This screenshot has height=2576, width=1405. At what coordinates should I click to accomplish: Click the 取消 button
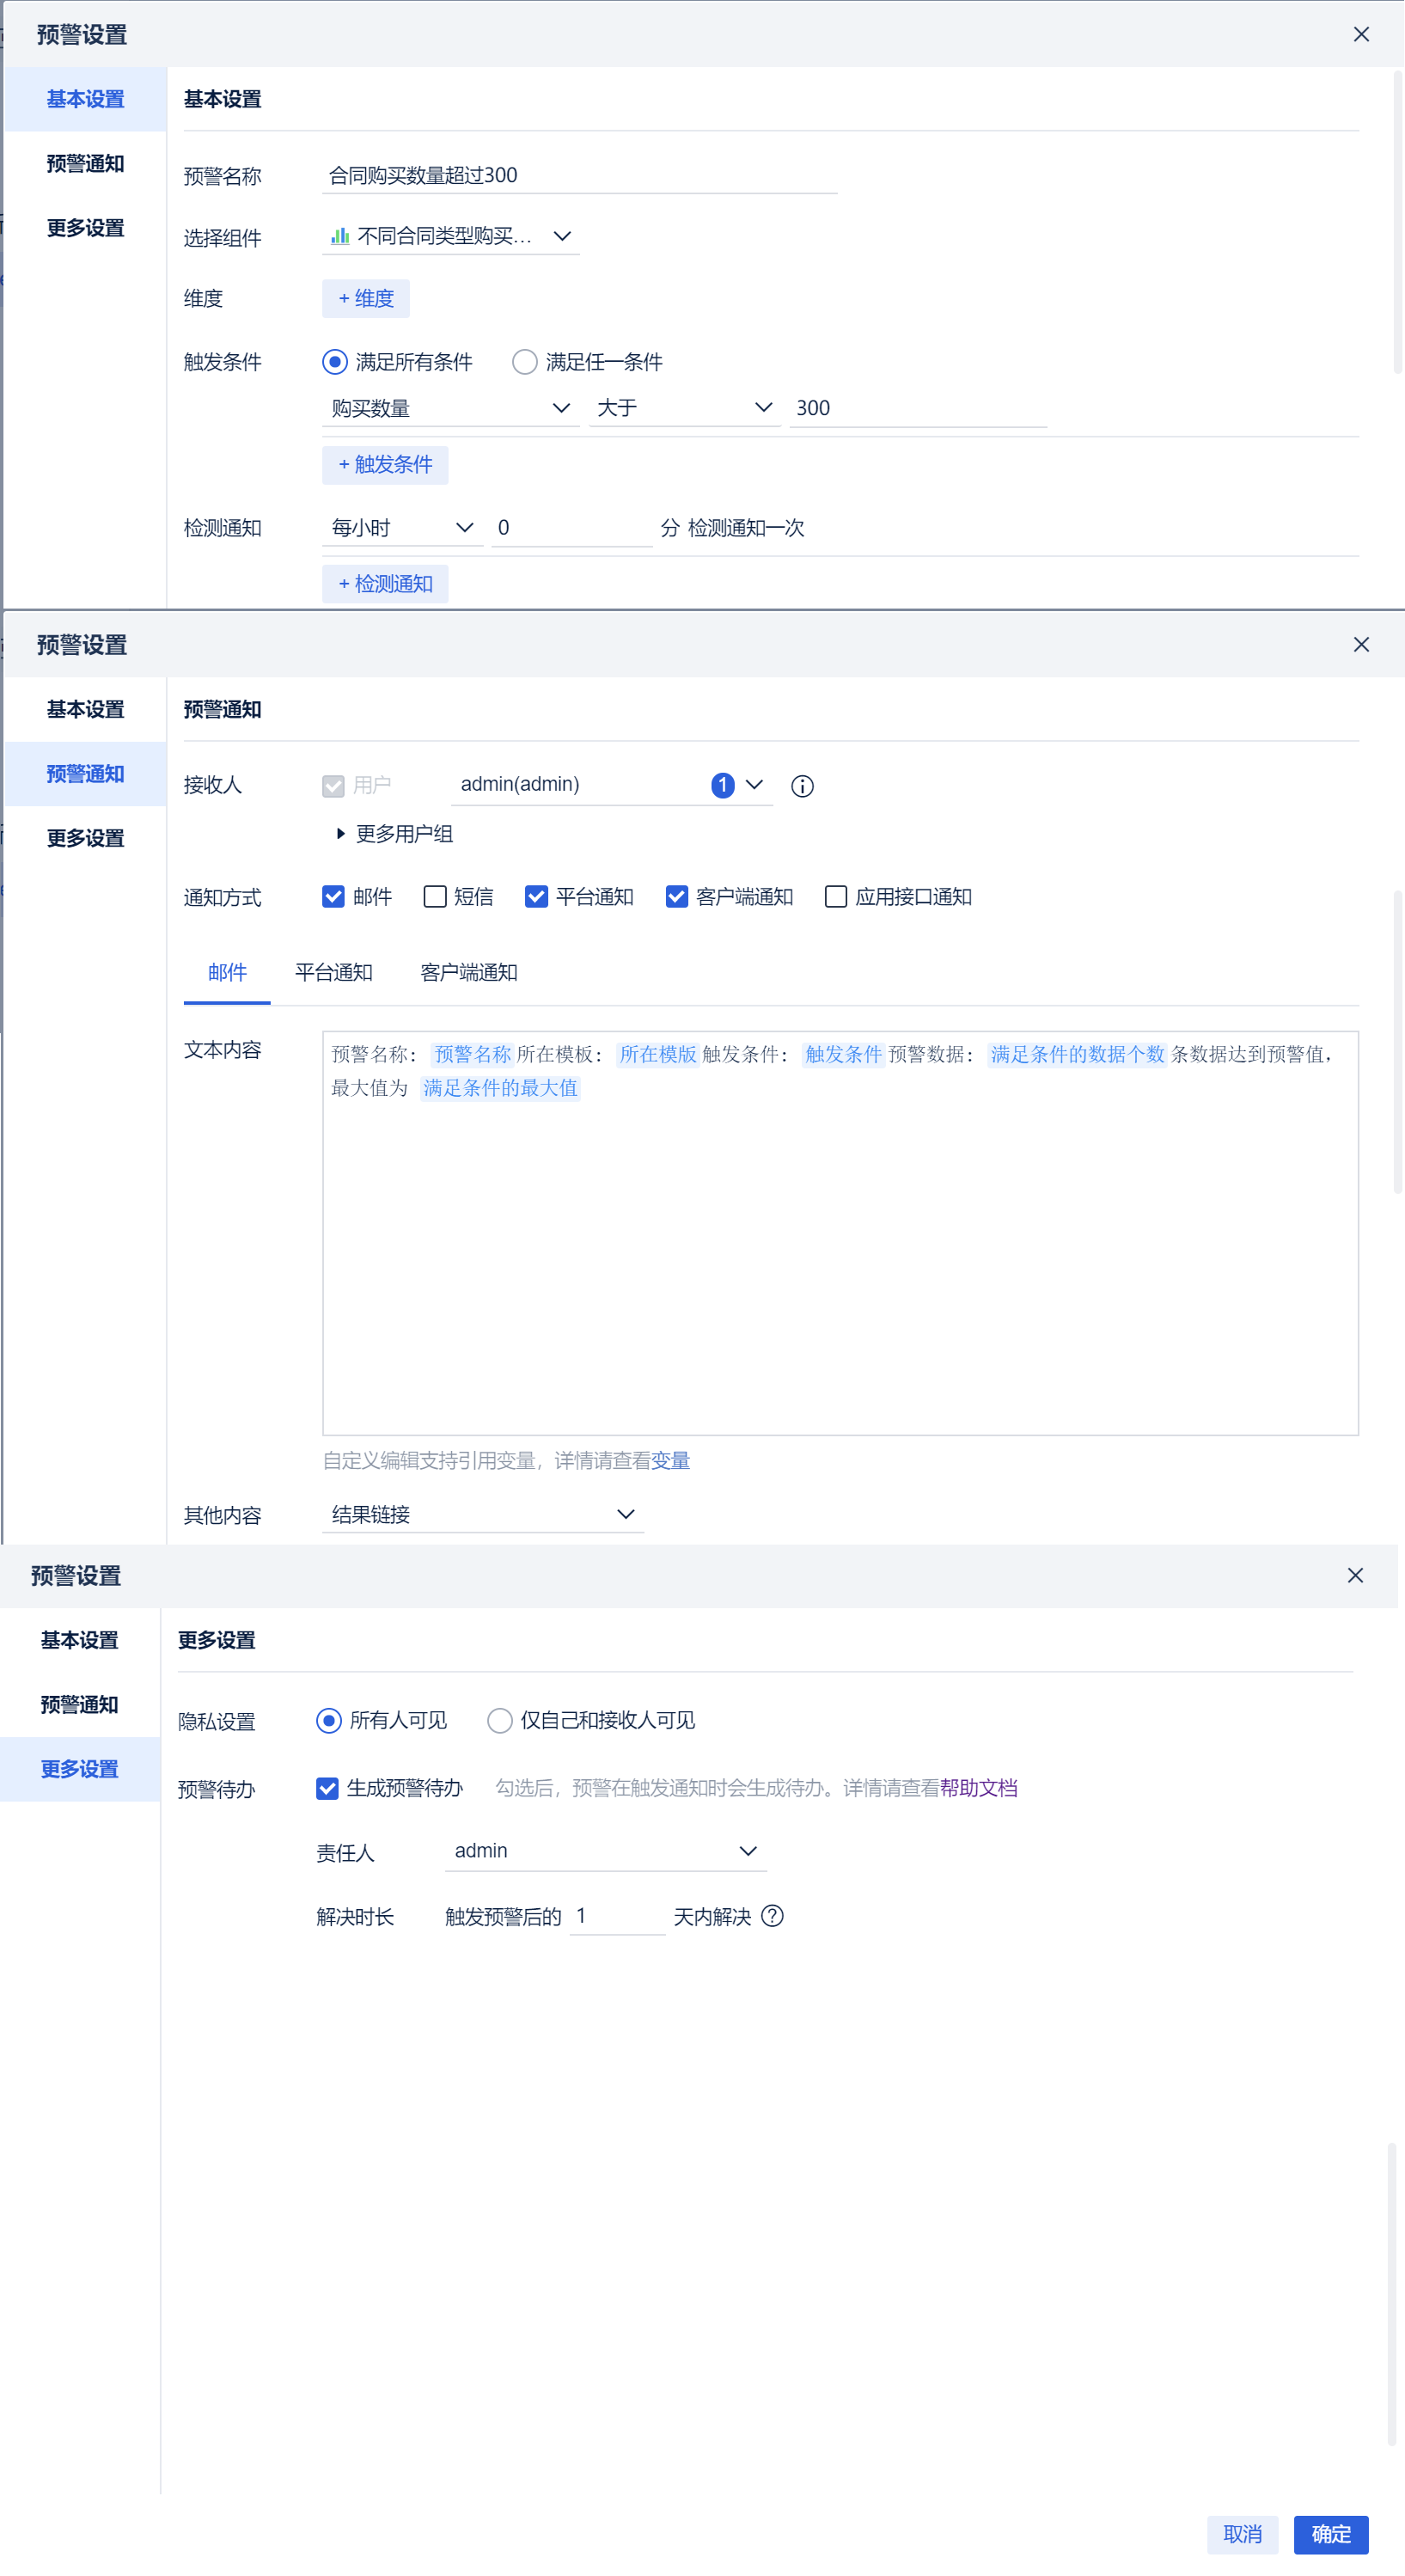[x=1243, y=2535]
